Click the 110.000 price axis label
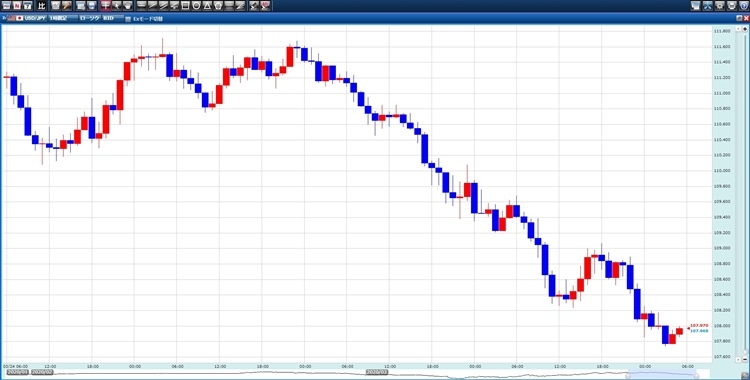Image resolution: width=750 pixels, height=380 pixels. [721, 170]
